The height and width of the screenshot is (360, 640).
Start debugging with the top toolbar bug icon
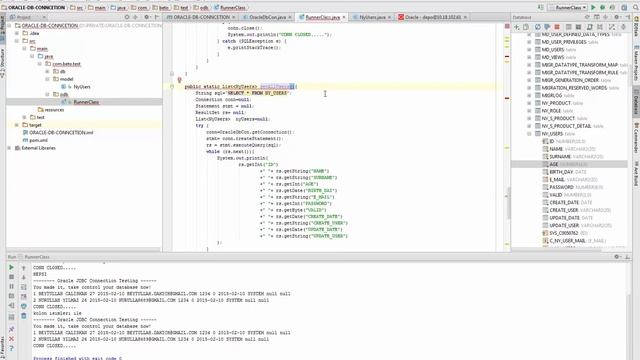click(602, 7)
